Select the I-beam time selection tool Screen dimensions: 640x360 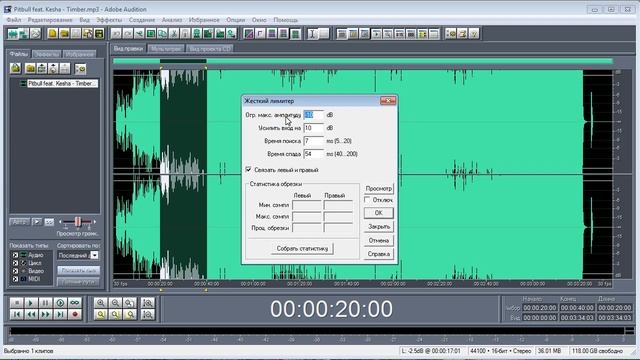pyautogui.click(x=312, y=33)
